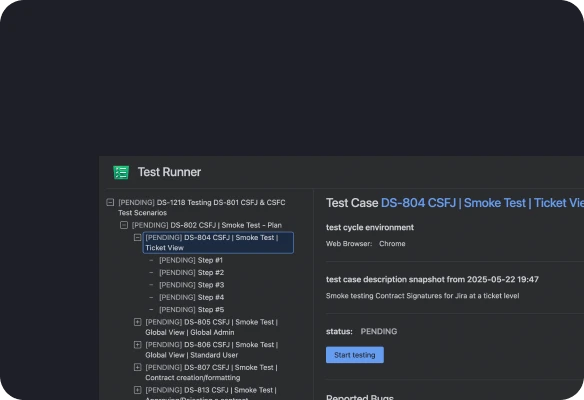This screenshot has width=584, height=400.
Task: Collapse the DS-804 Ticket View node
Action: coord(137,238)
